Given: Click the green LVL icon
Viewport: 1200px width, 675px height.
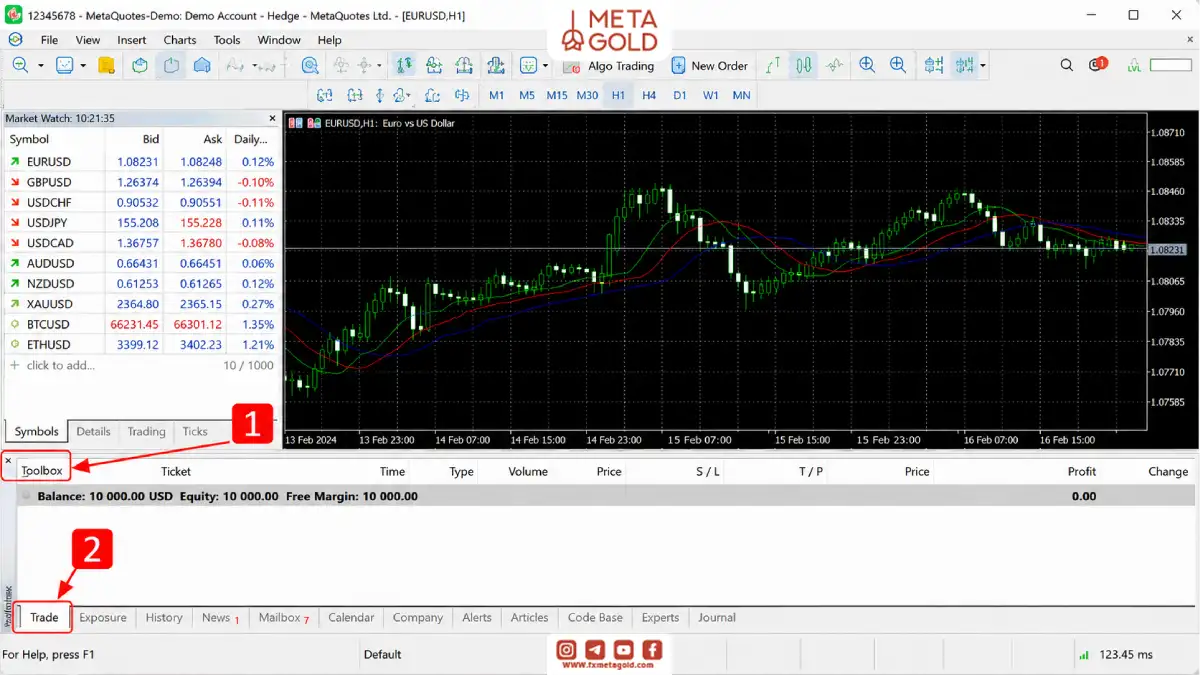Looking at the screenshot, I should pos(1134,65).
